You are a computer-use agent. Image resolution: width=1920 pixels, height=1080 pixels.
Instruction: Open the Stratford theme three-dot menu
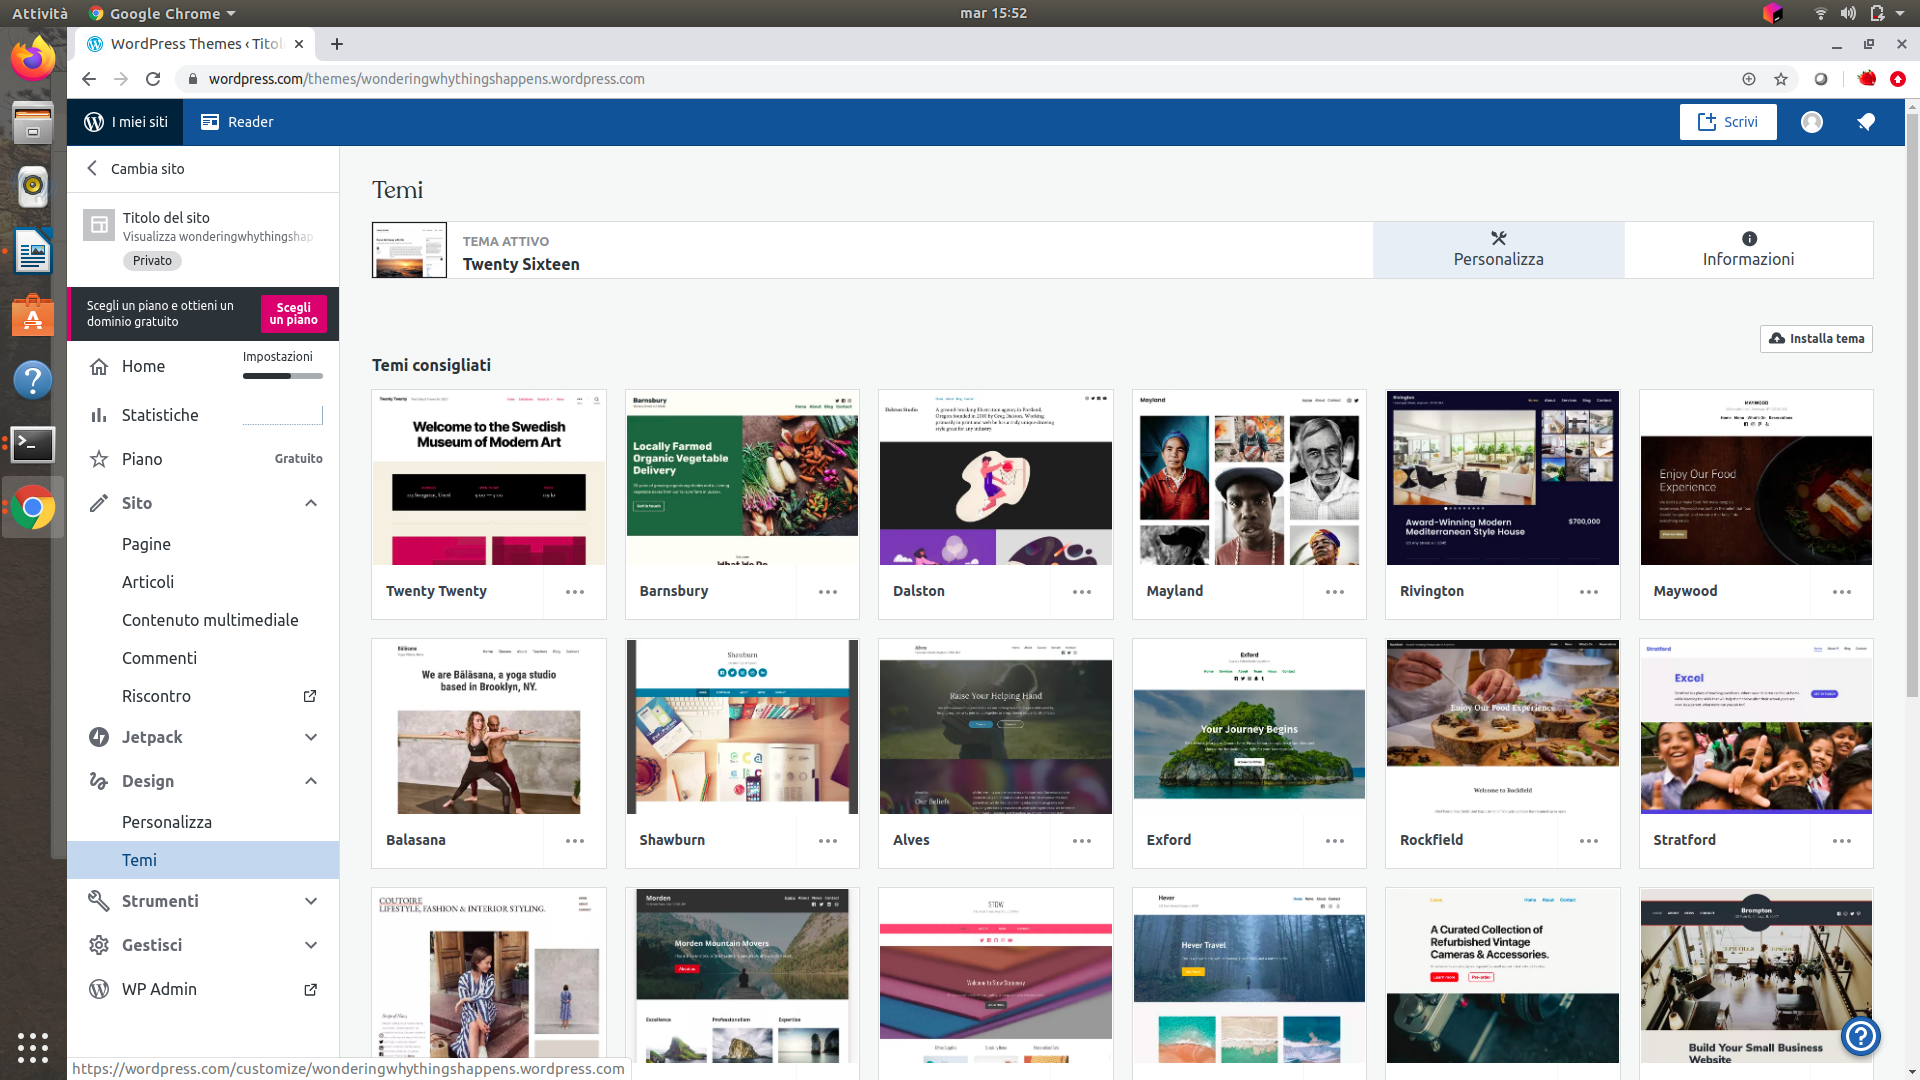1841,841
